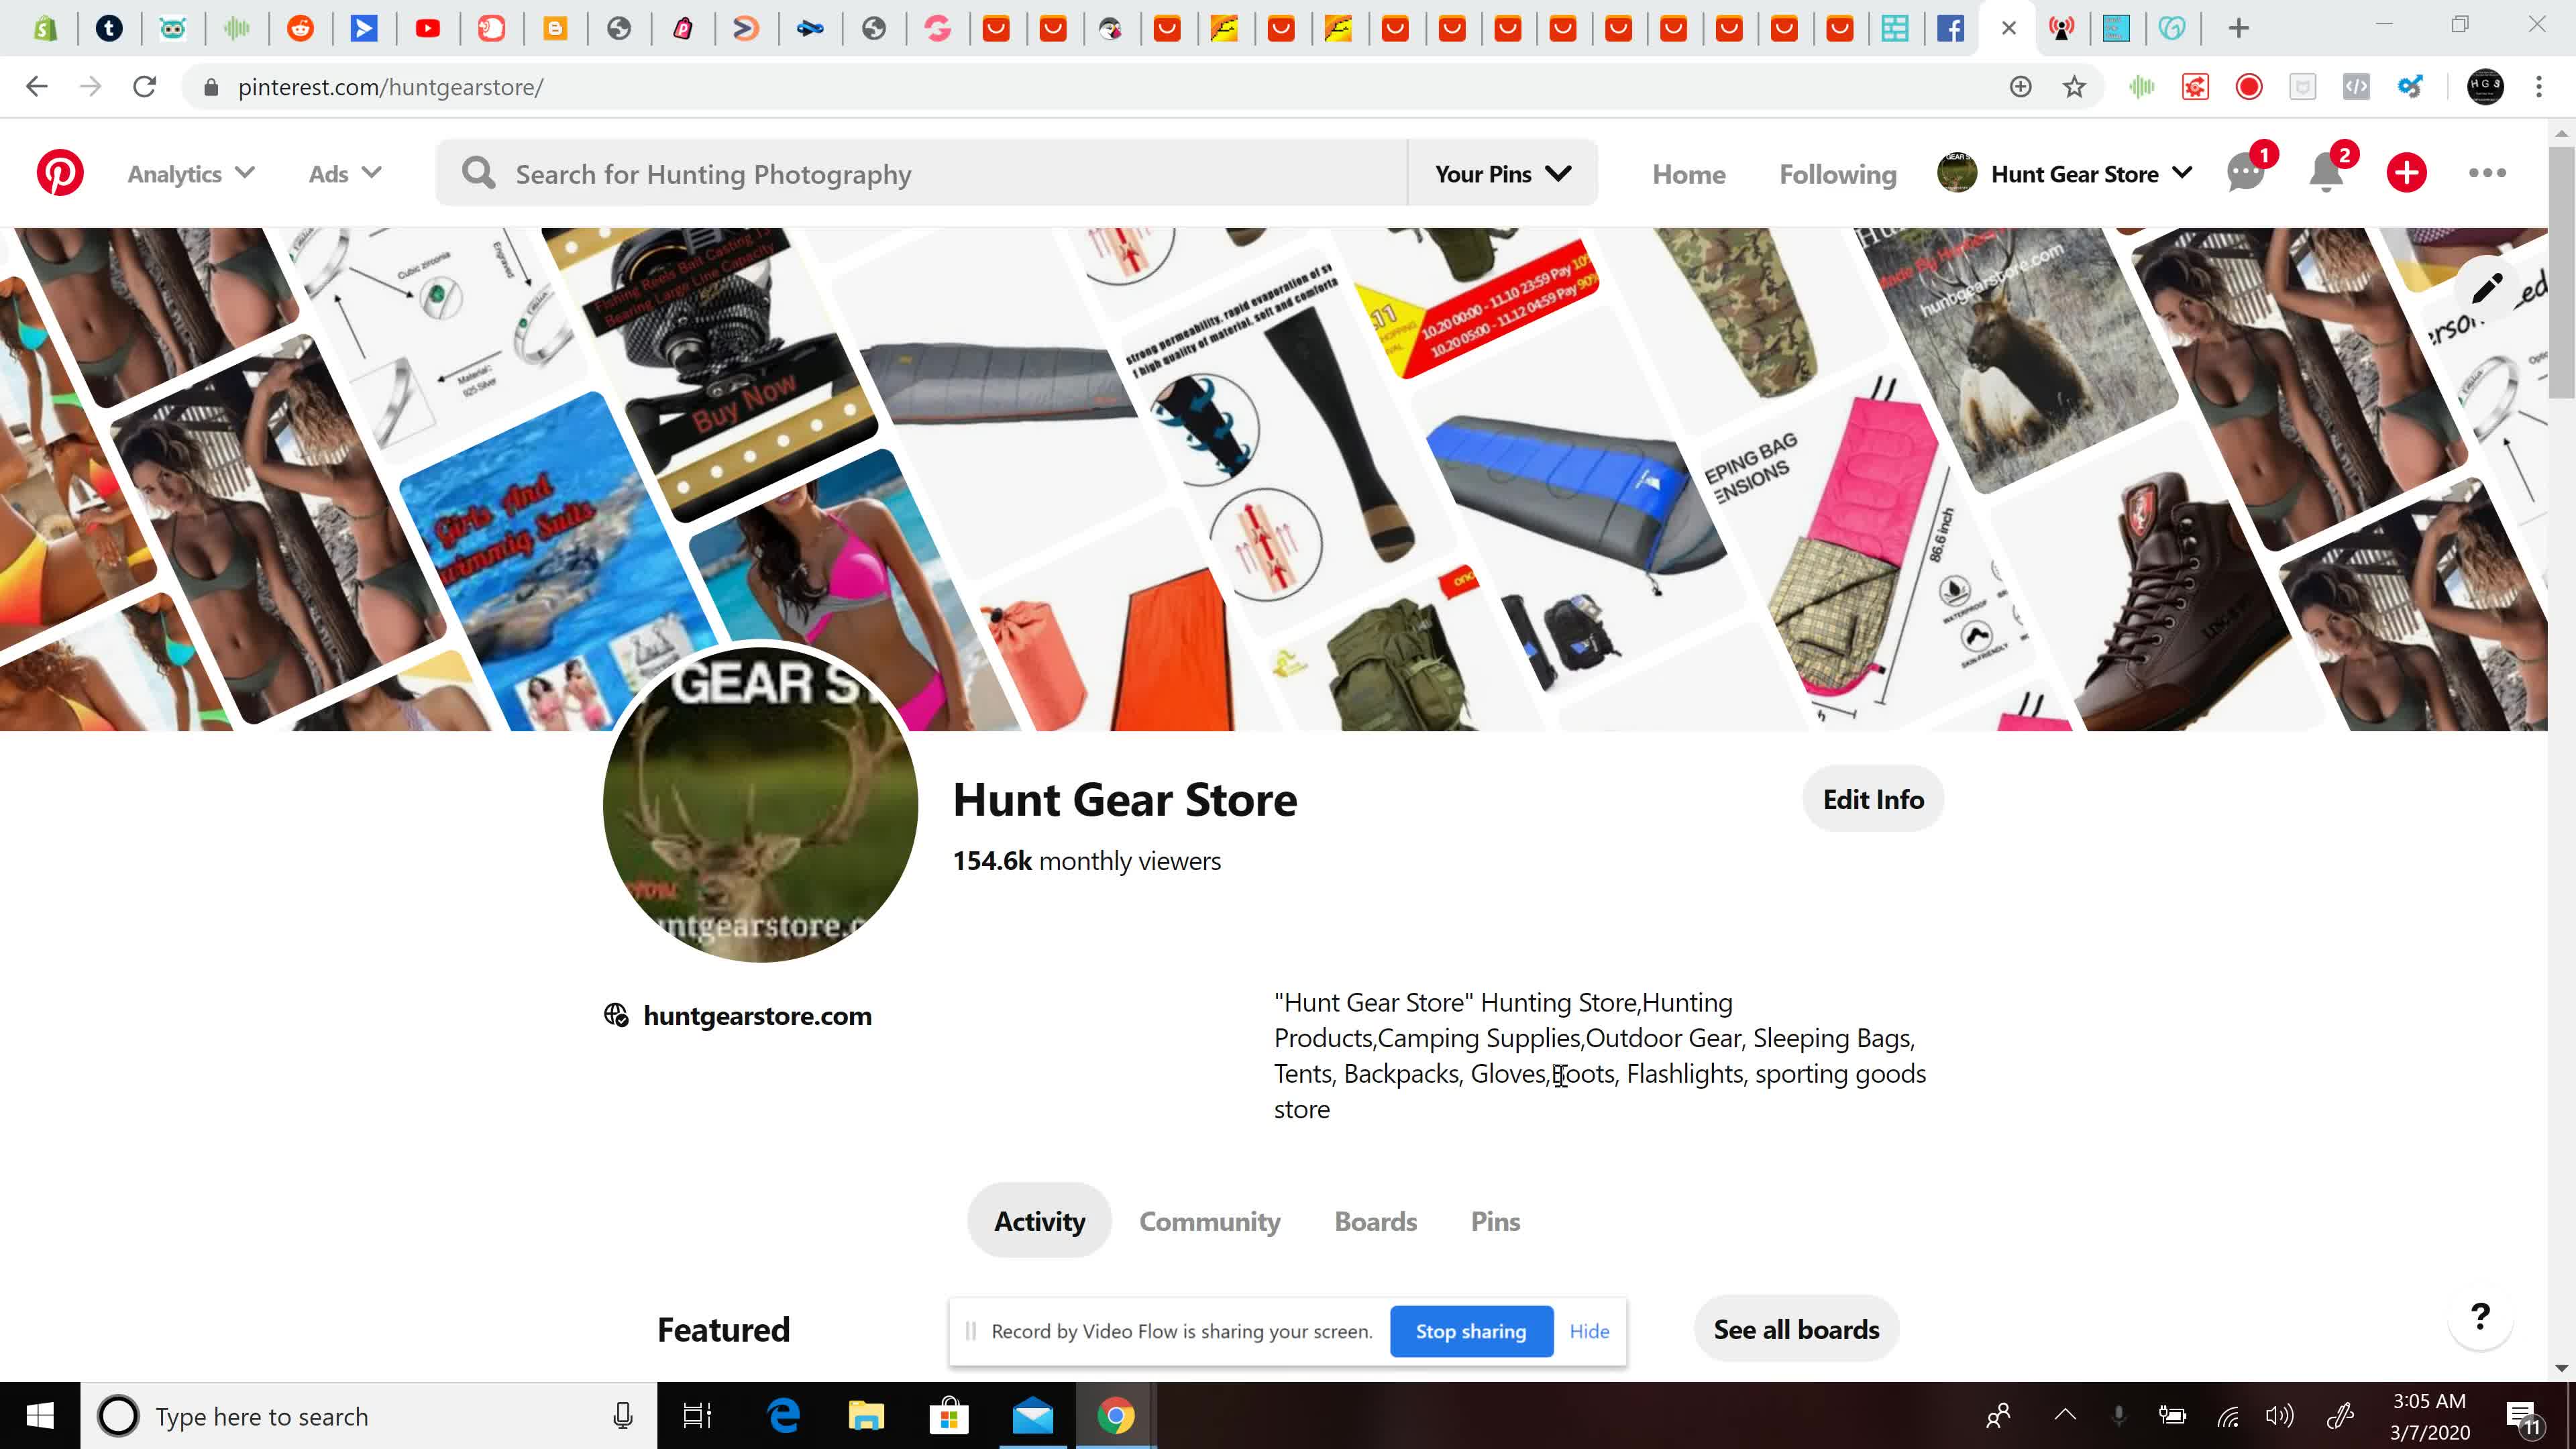Open the huntgearstore.com website link
The image size is (2576, 1449).
(757, 1016)
